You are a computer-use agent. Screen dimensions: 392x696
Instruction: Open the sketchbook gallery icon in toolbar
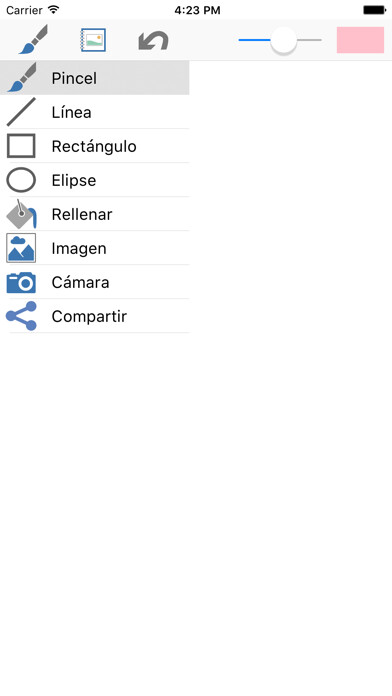[93, 40]
